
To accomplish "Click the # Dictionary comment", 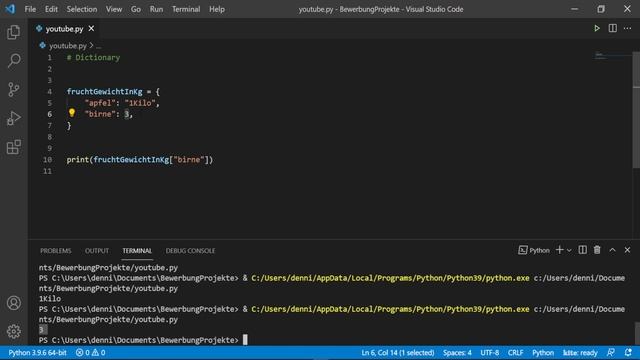I will [x=93, y=58].
